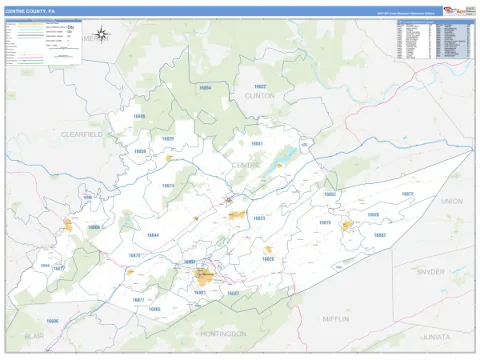Select the CENTRE county label

[246, 165]
